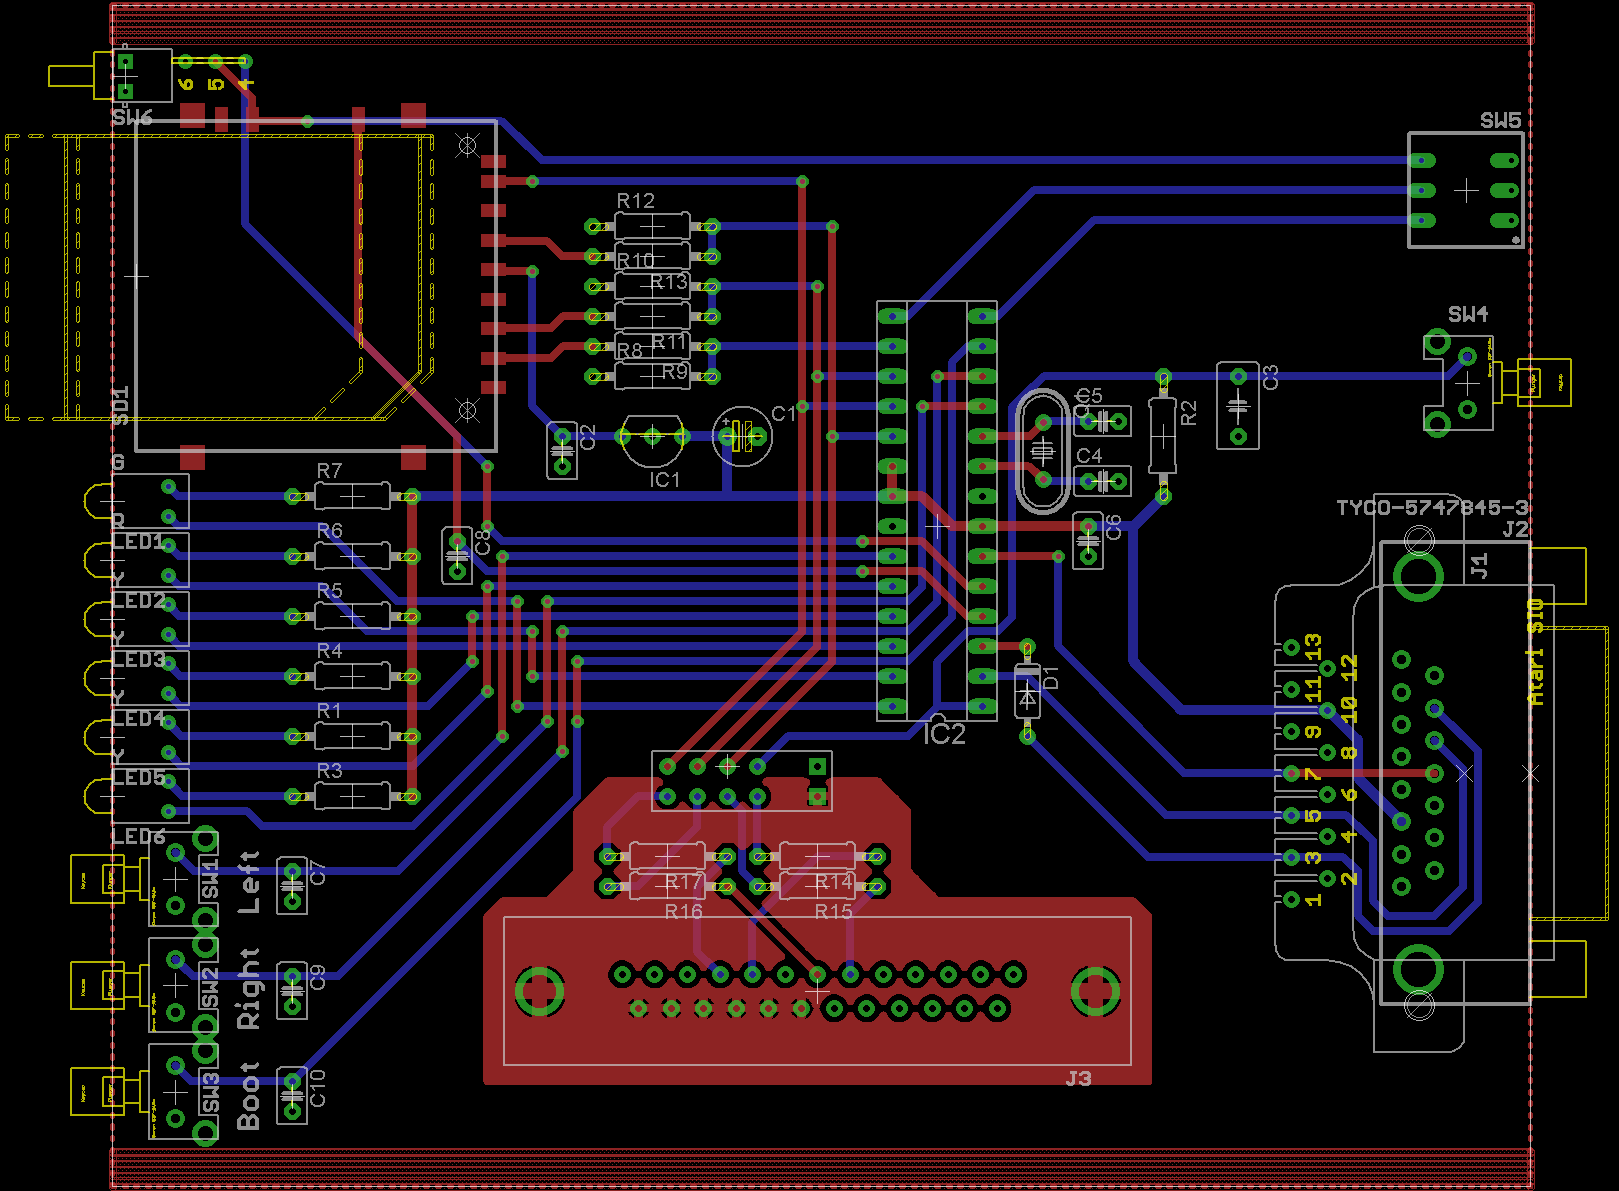Select the Atari SIO label

click(x=1536, y=652)
